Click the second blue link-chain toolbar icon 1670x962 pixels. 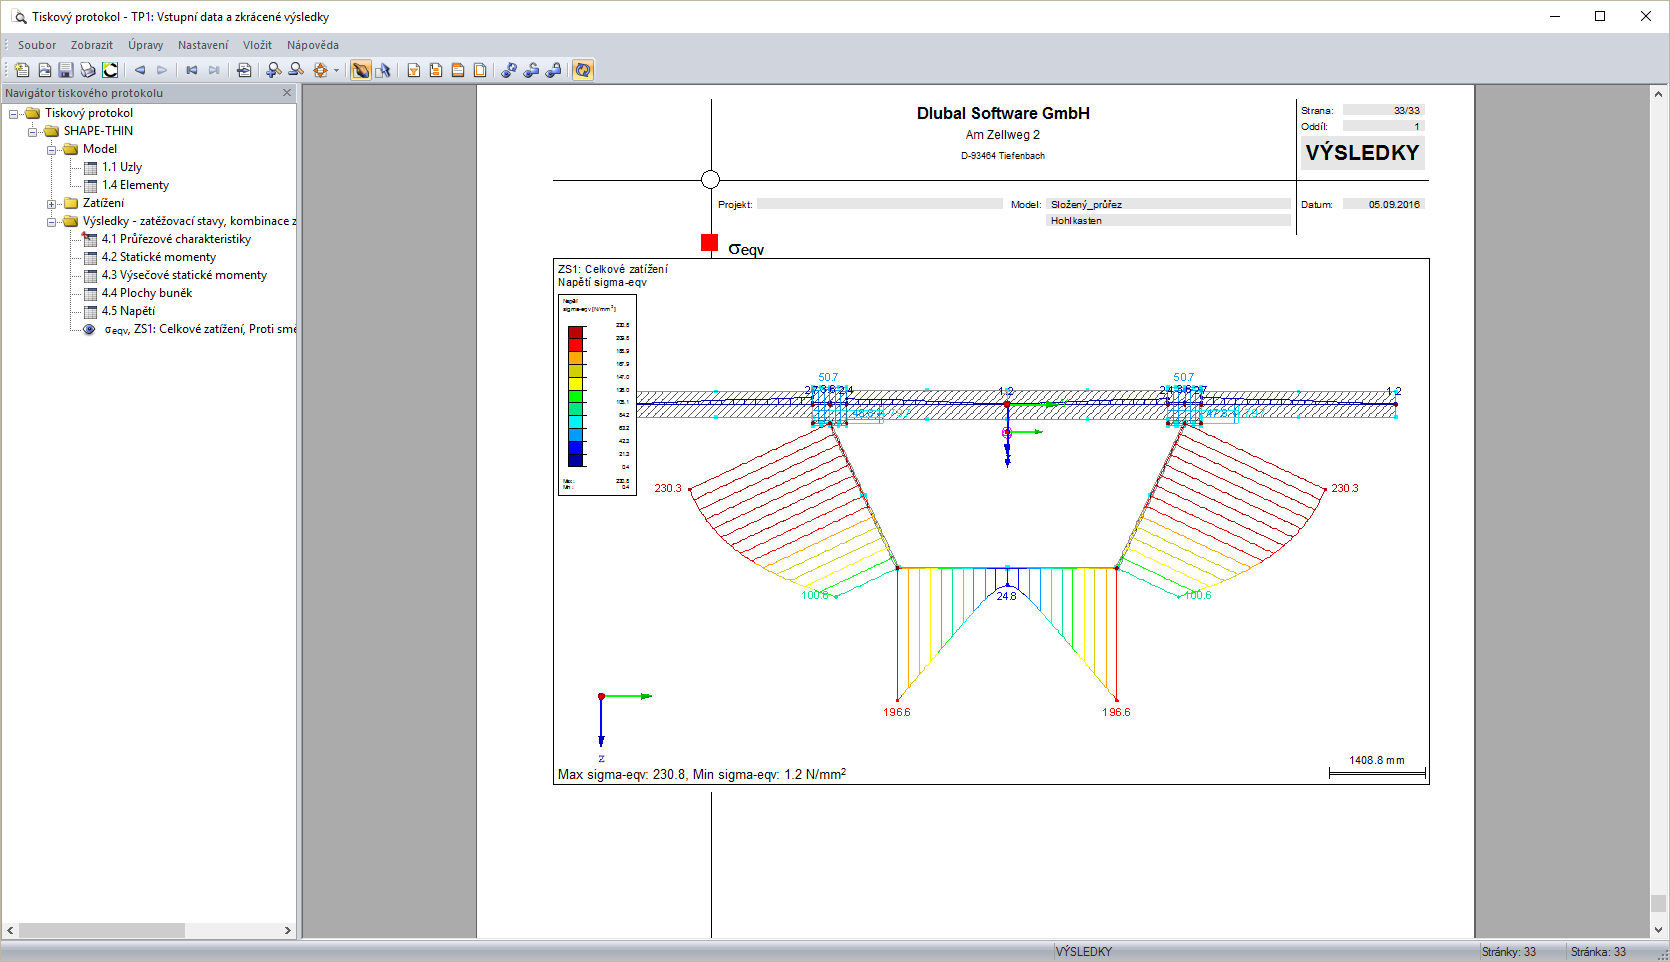(x=532, y=70)
